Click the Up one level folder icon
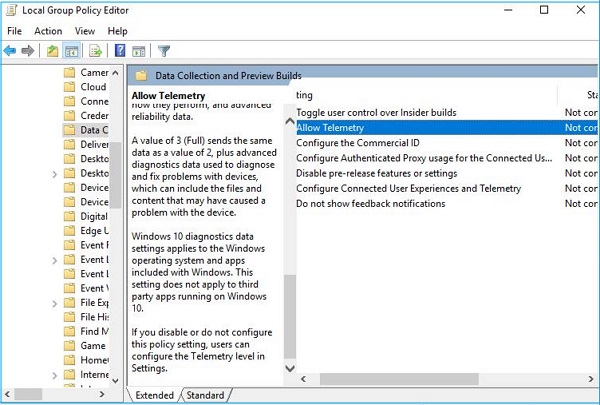Viewport: 600px width, 405px height. click(52, 51)
